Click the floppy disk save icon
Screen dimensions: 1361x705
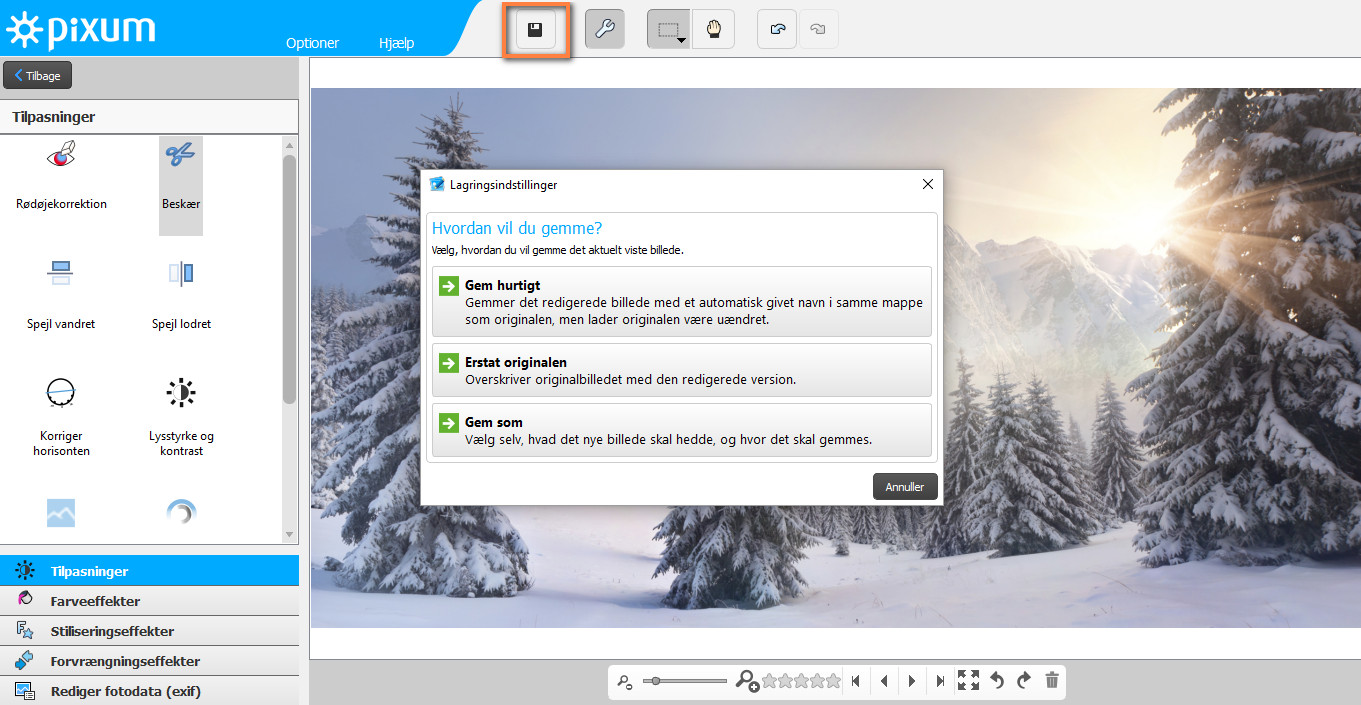point(535,30)
